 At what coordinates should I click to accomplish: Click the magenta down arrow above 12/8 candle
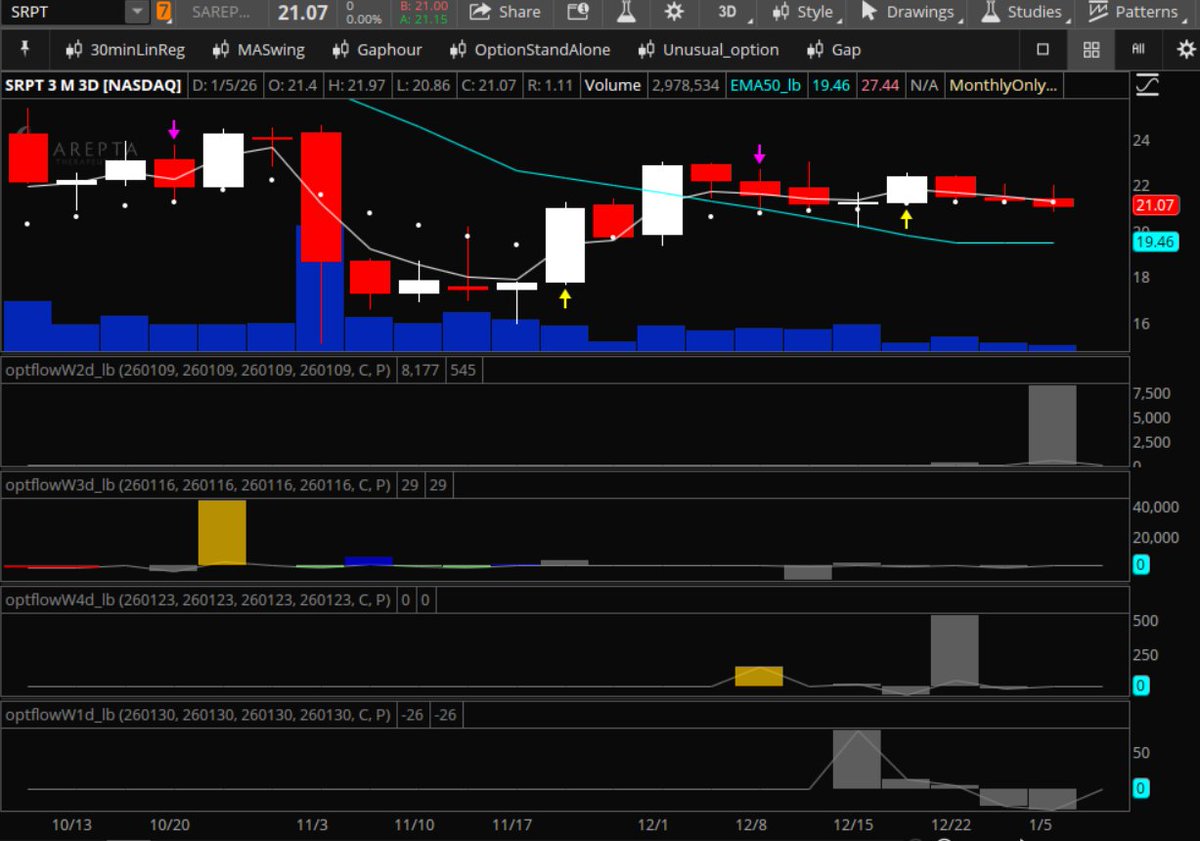click(760, 154)
